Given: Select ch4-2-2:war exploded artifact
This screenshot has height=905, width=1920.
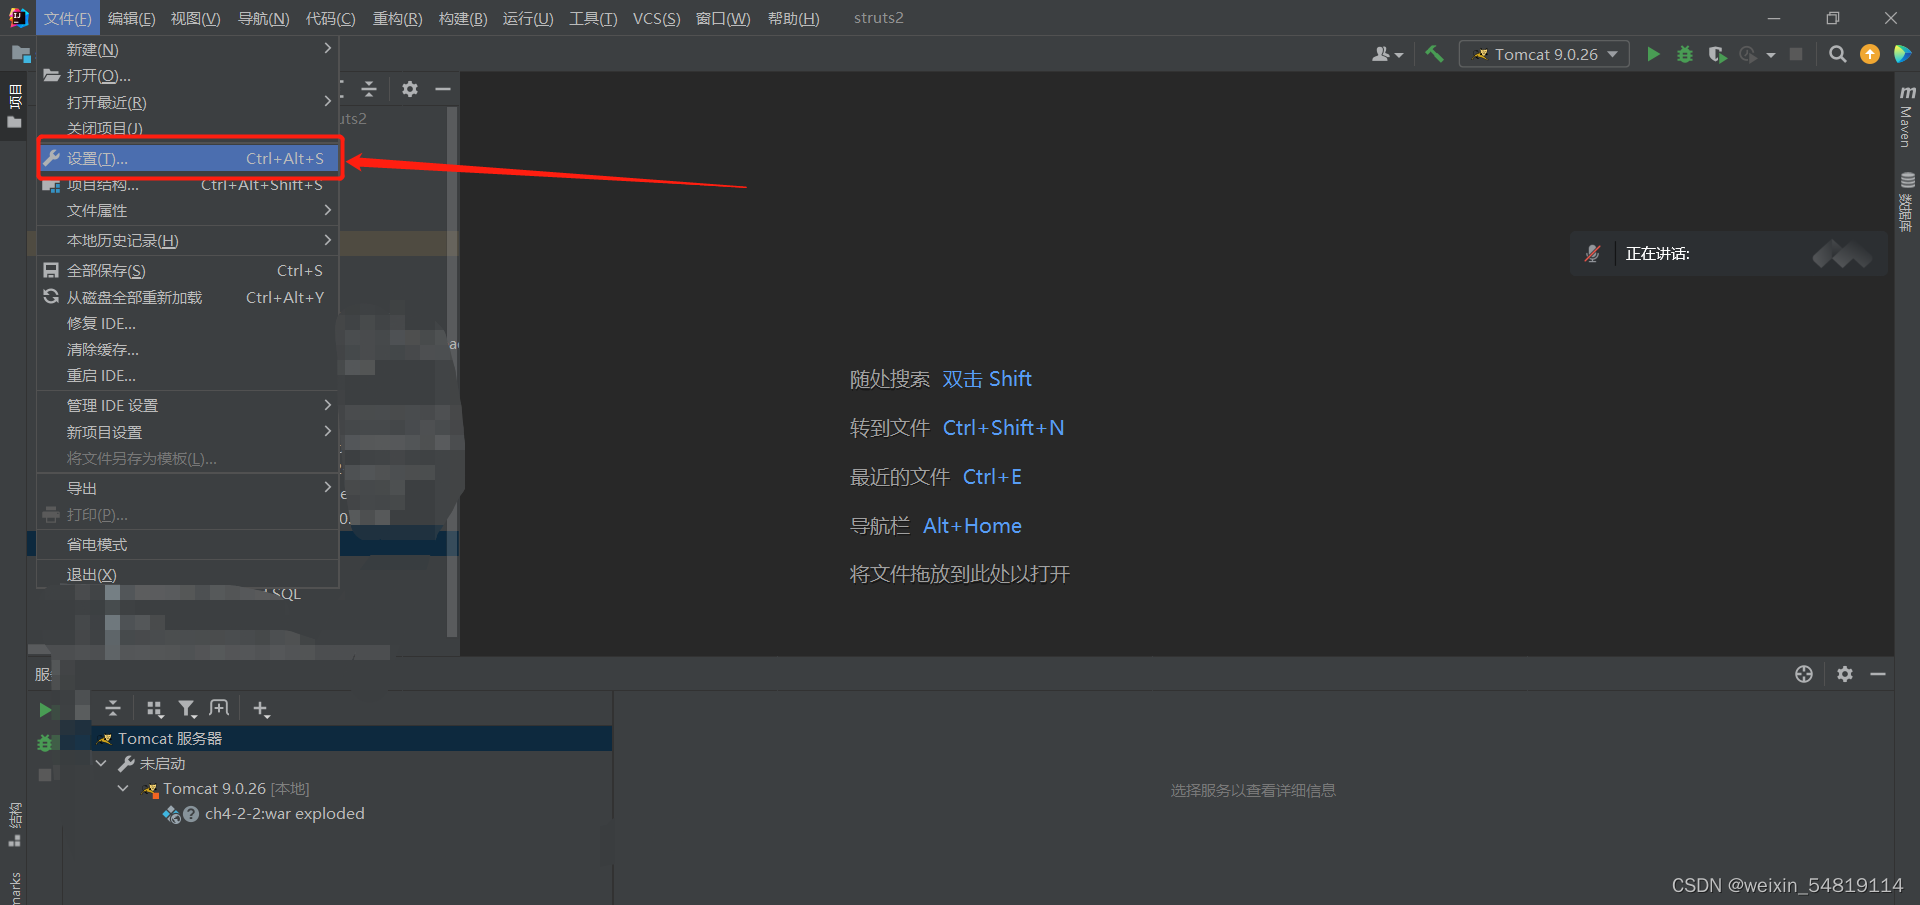Looking at the screenshot, I should coord(284,814).
